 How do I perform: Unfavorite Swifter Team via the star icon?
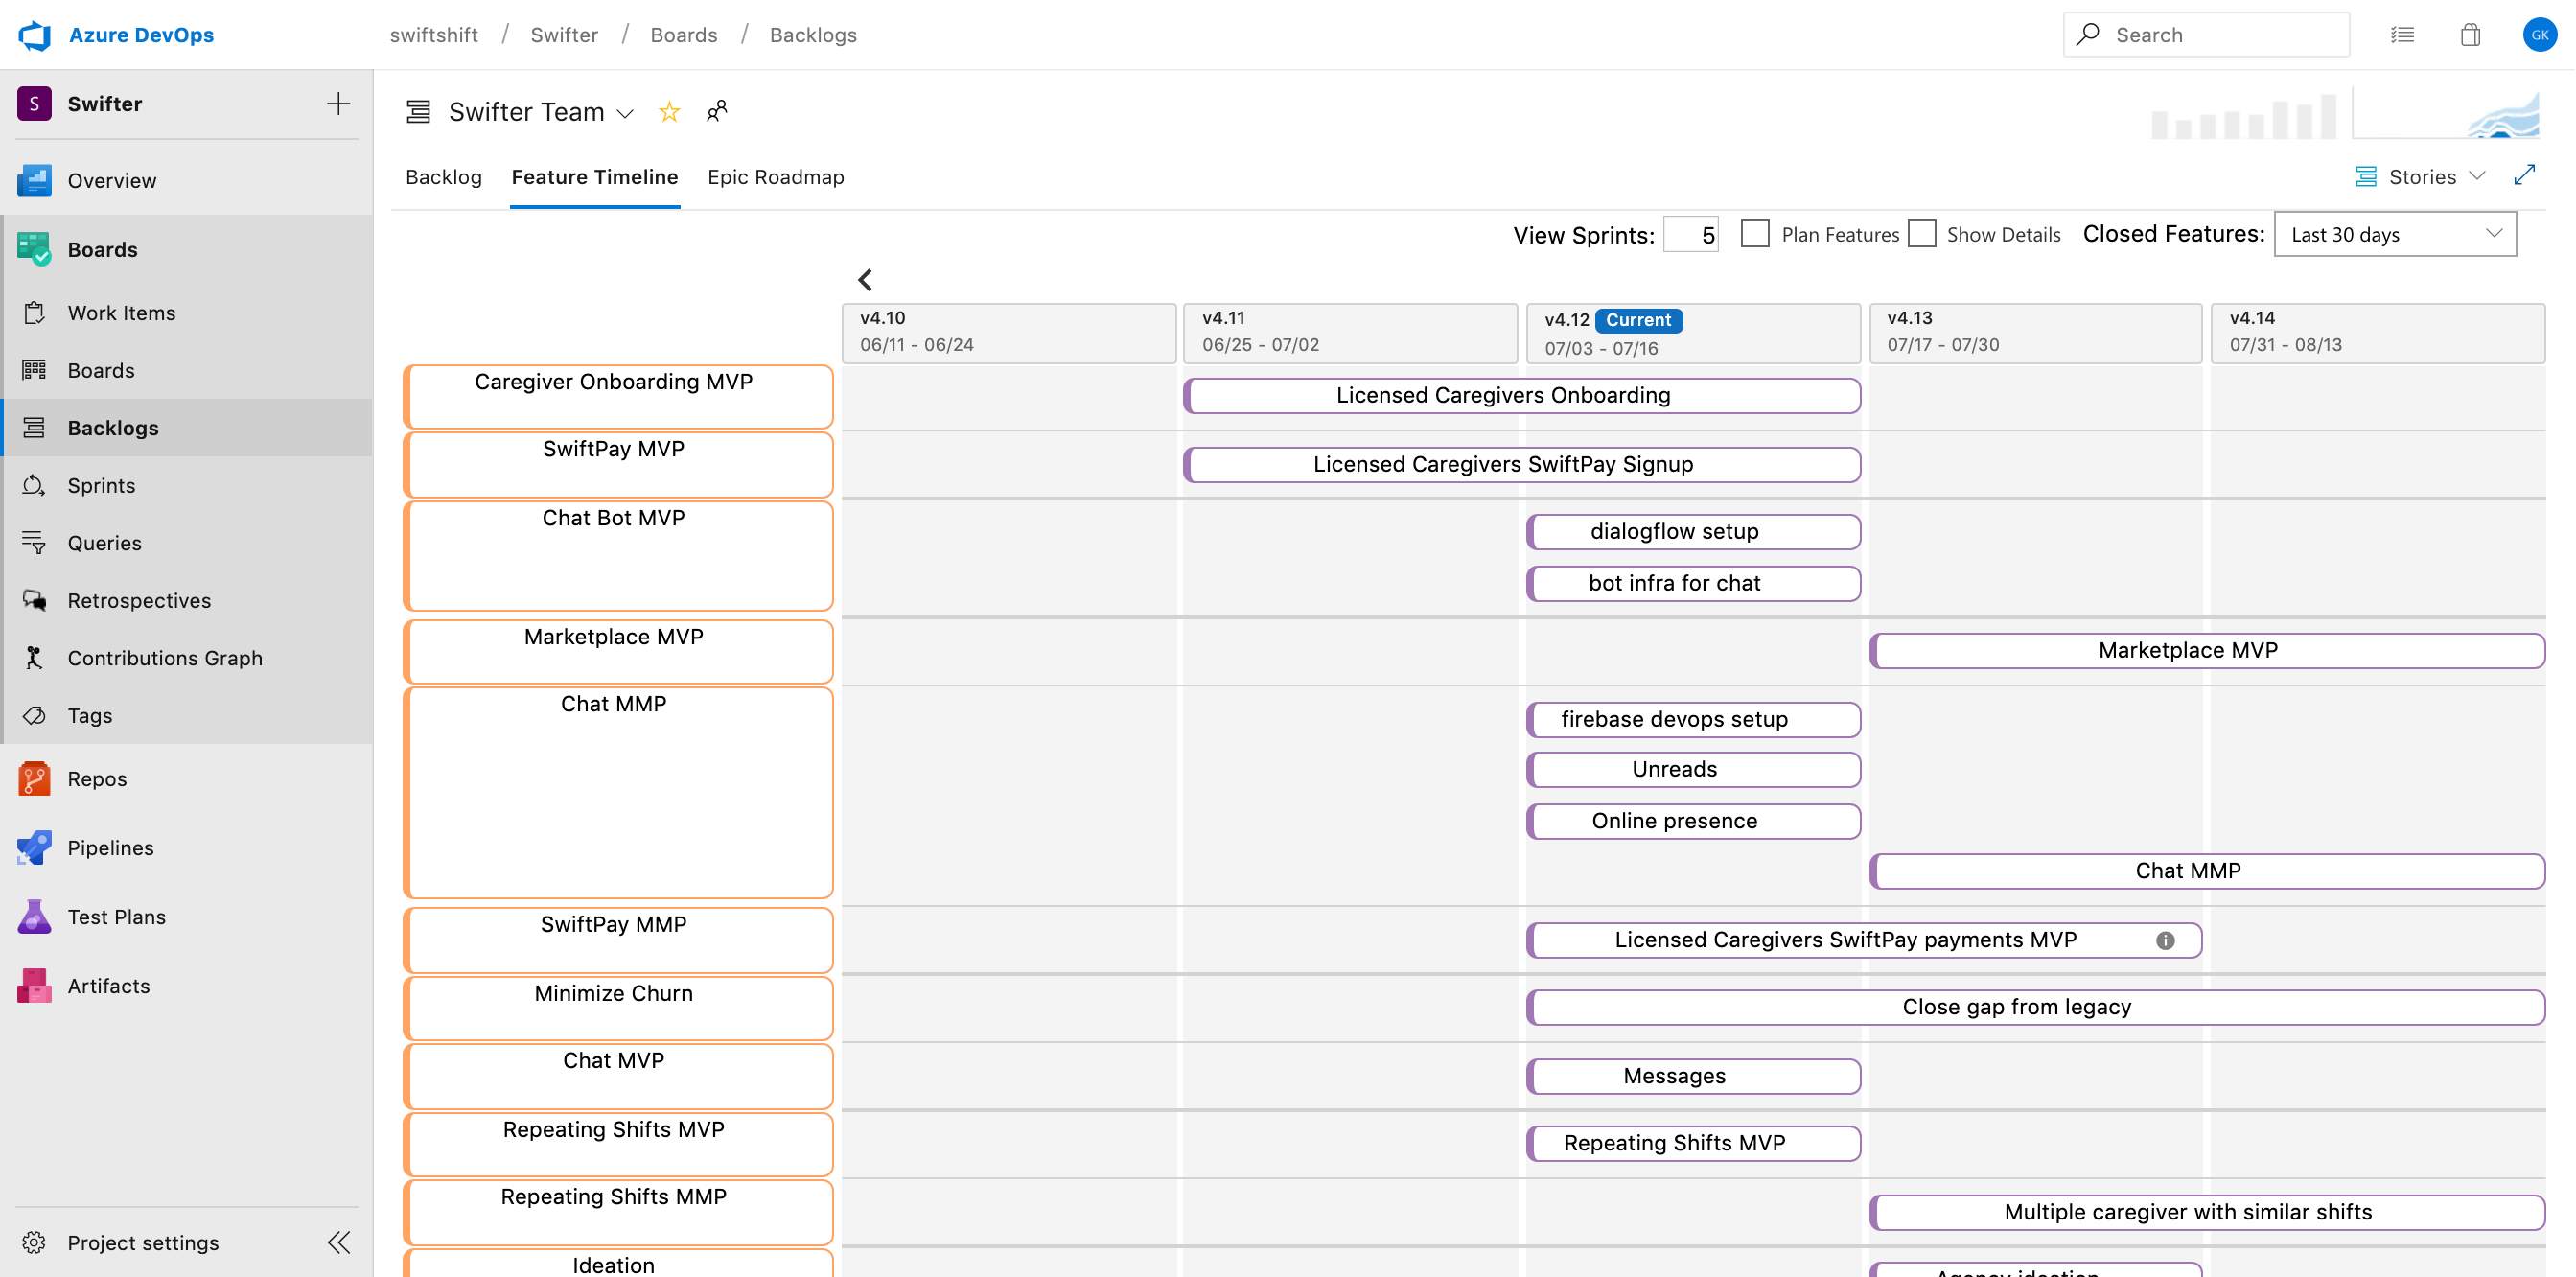click(669, 112)
